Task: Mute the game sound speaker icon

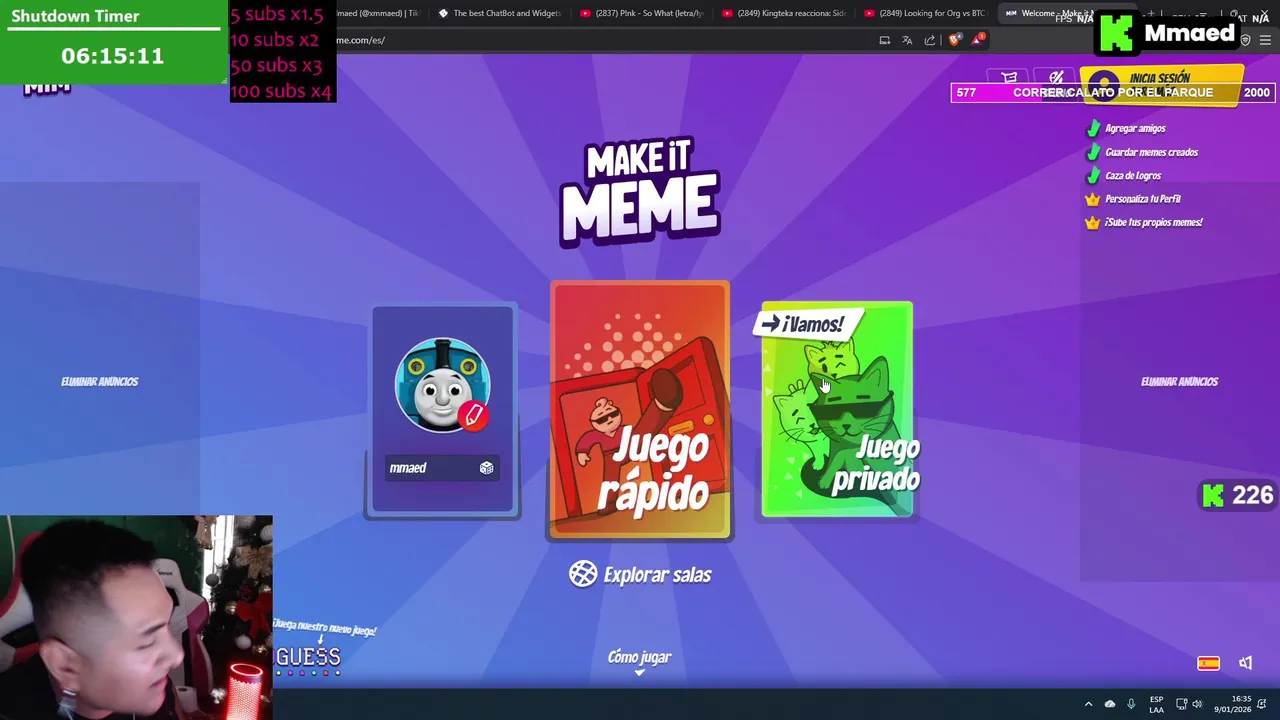Action: (x=1245, y=663)
